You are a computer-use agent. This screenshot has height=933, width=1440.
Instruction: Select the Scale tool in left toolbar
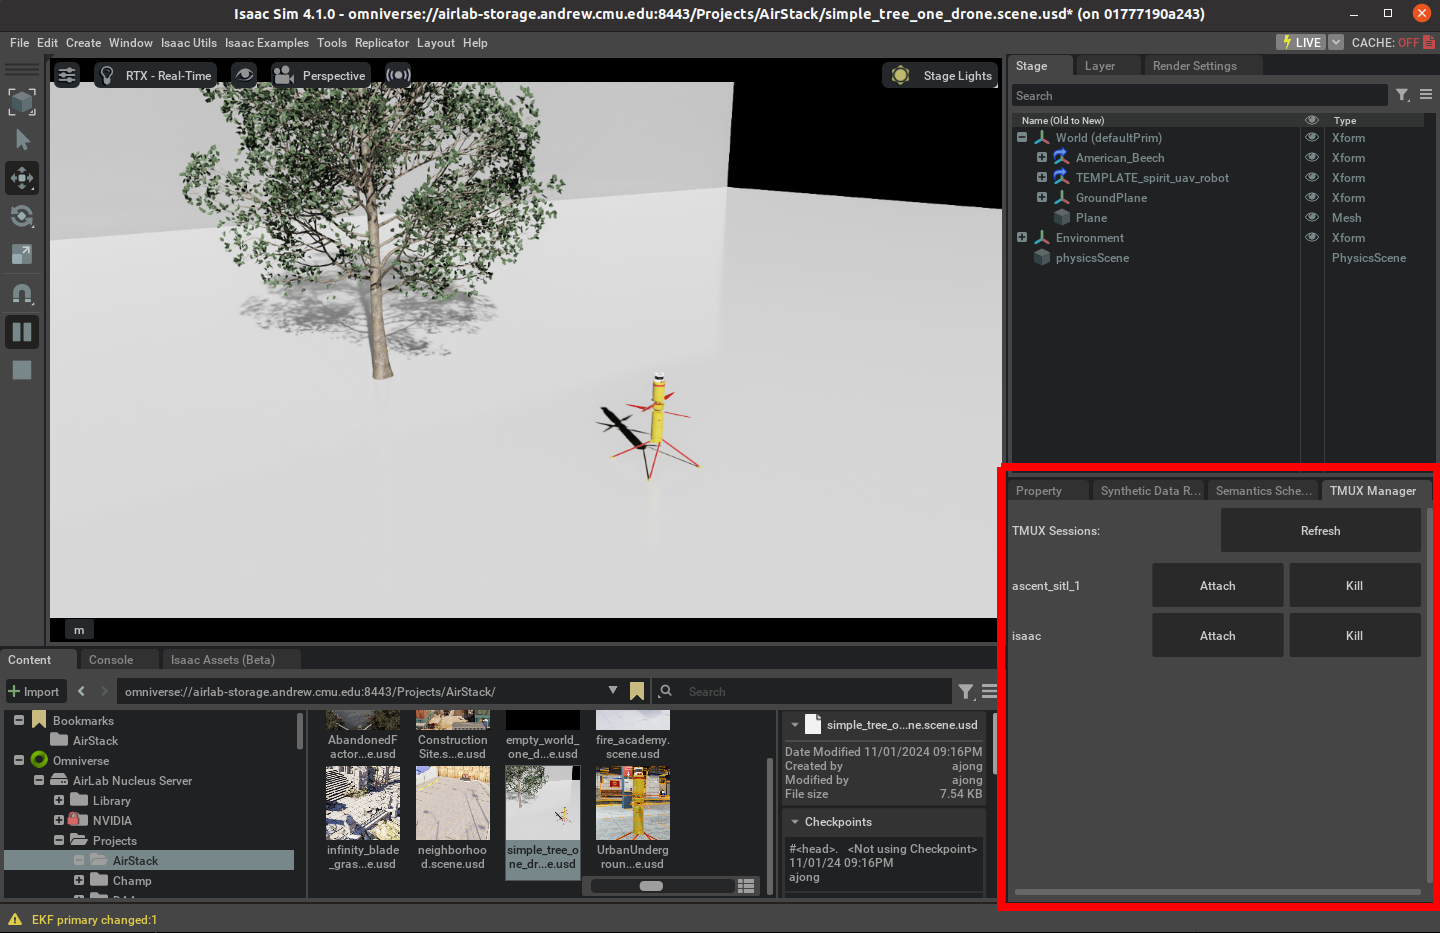[x=22, y=254]
